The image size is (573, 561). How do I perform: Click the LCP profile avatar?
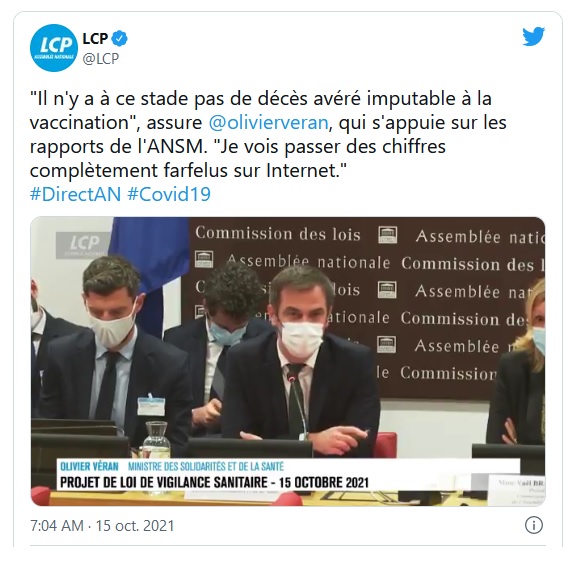(x=54, y=48)
